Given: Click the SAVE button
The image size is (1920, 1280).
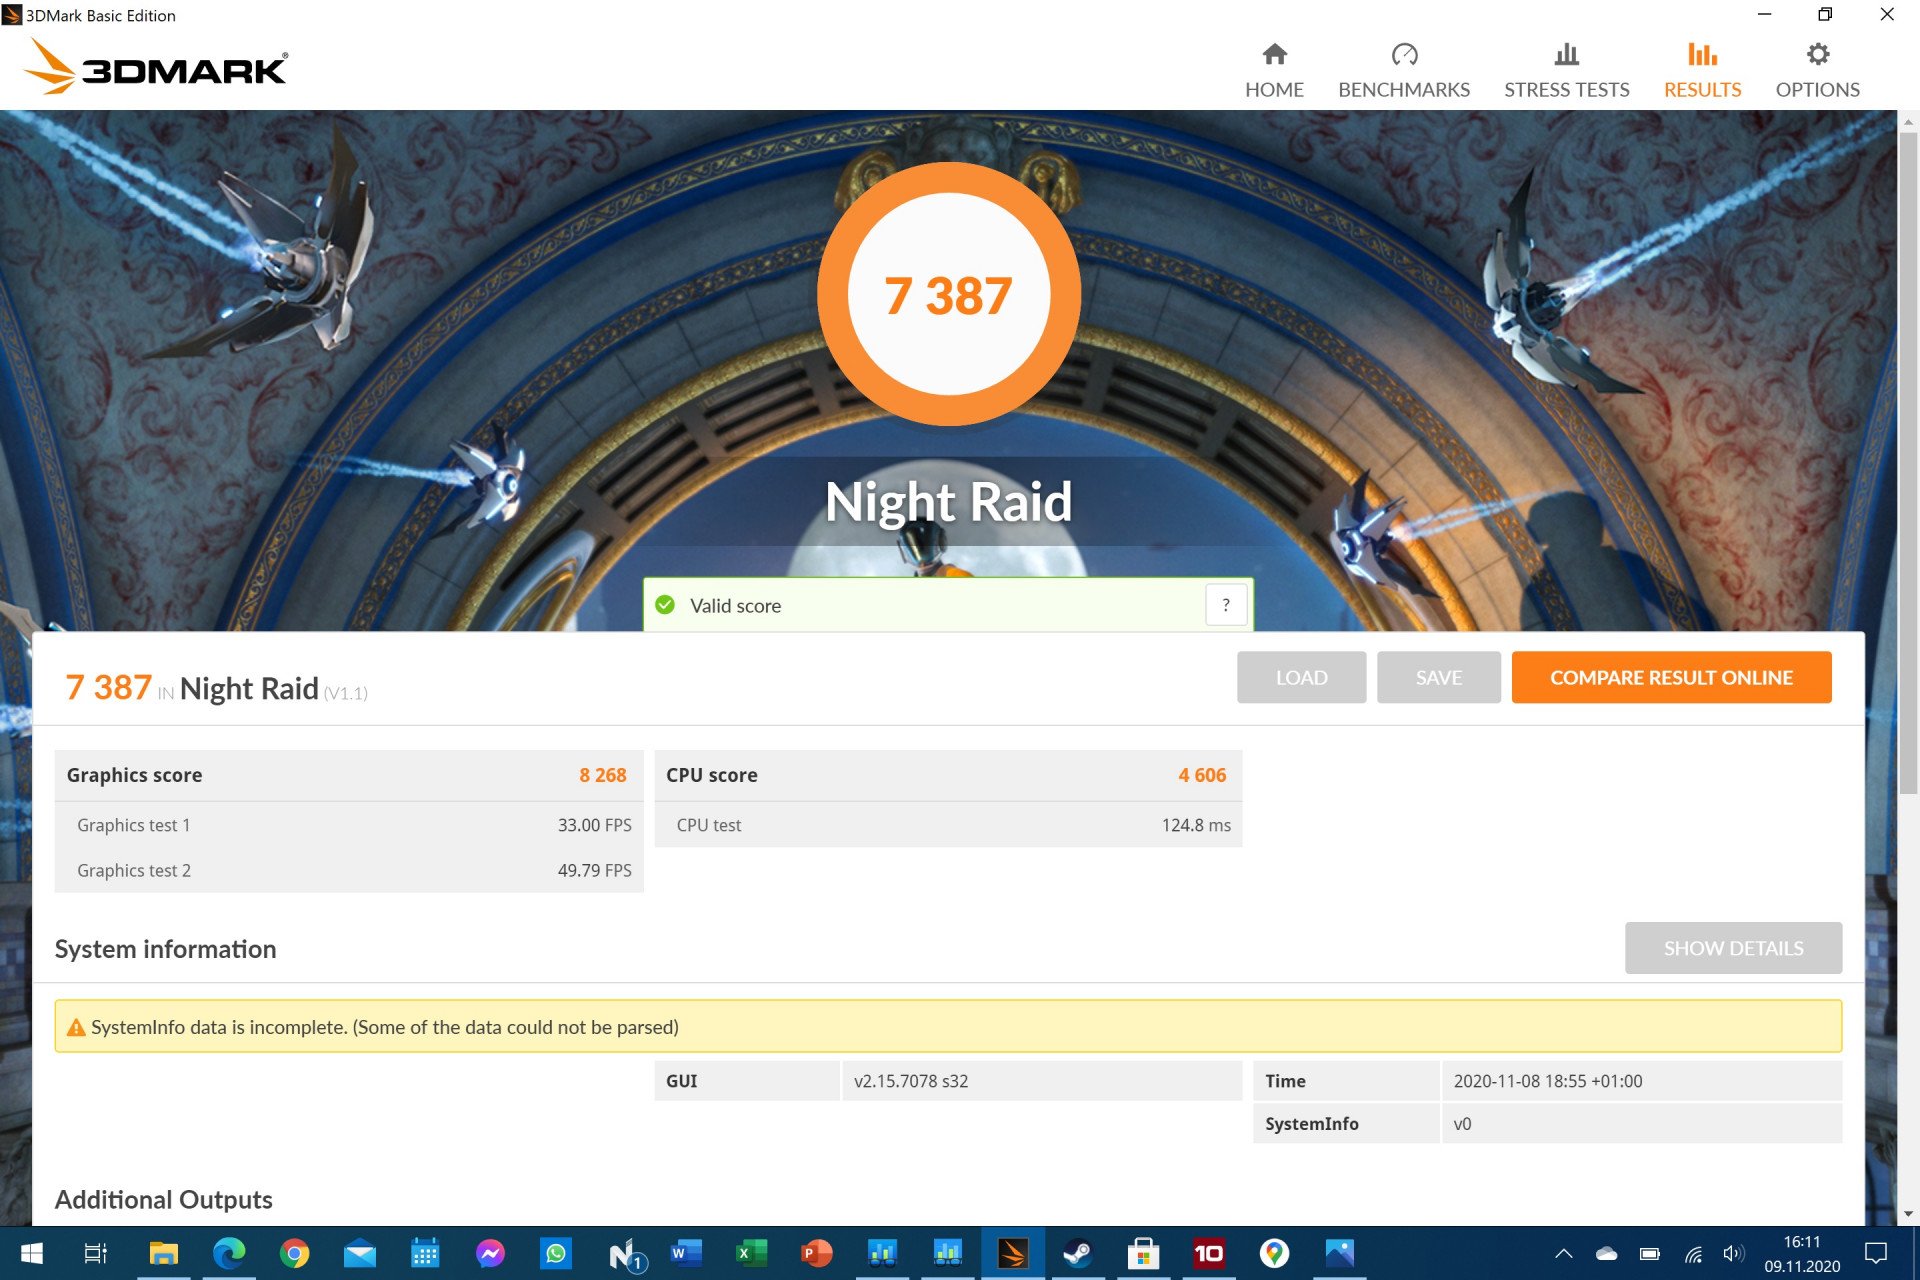Looking at the screenshot, I should tap(1438, 677).
